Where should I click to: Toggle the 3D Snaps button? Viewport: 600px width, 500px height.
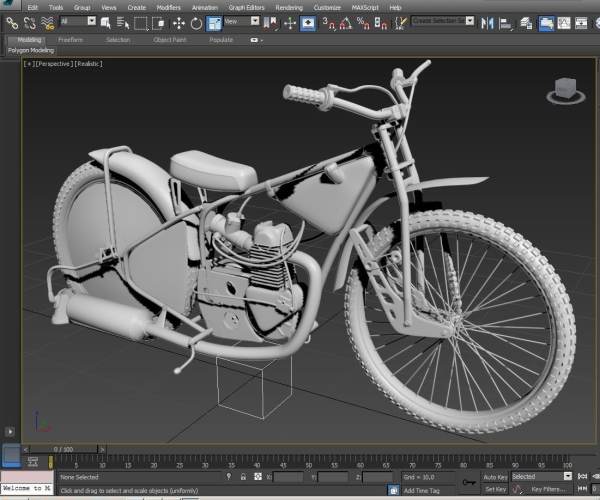pos(328,23)
